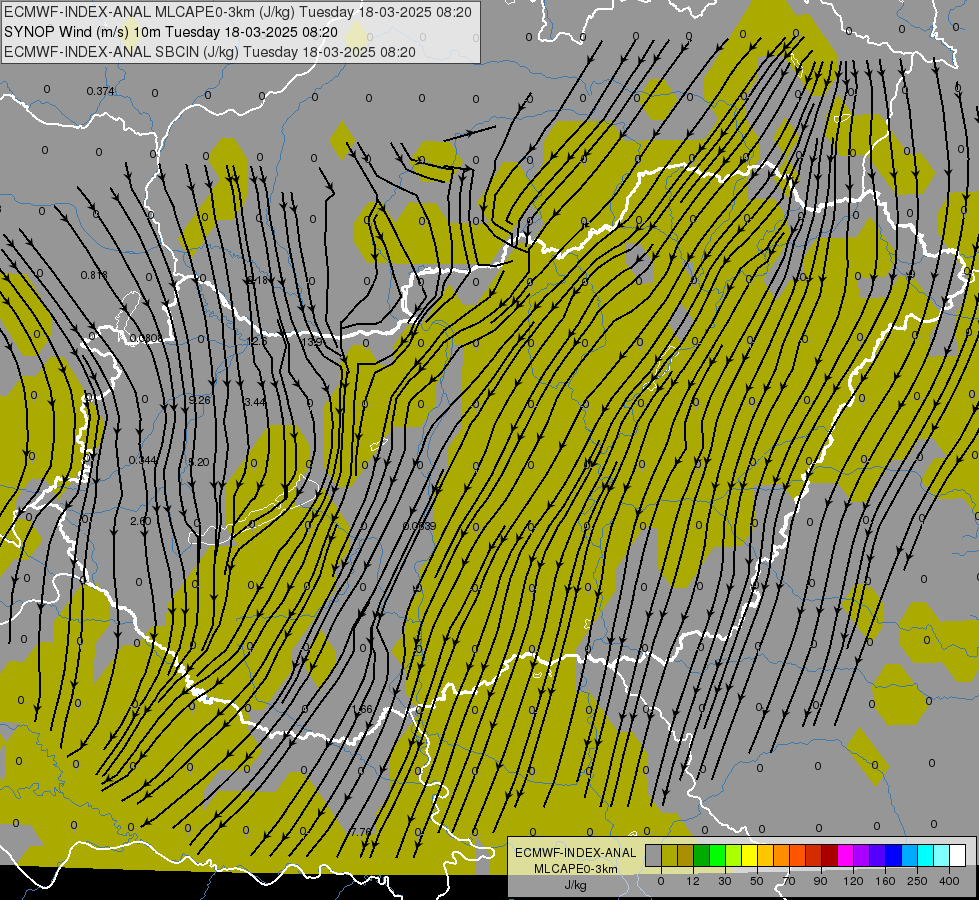Click legend scale label 90
Viewport: 979px width, 900px height.
820,881
